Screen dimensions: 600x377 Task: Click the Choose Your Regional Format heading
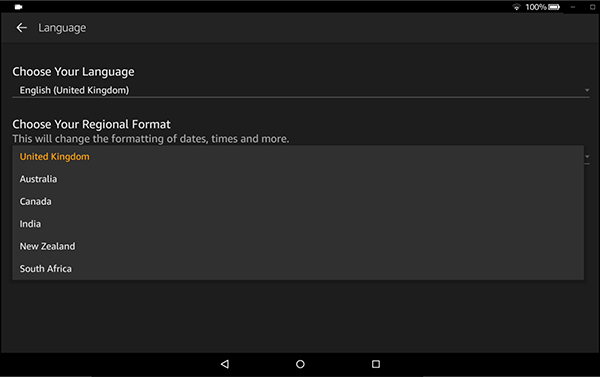tap(91, 124)
